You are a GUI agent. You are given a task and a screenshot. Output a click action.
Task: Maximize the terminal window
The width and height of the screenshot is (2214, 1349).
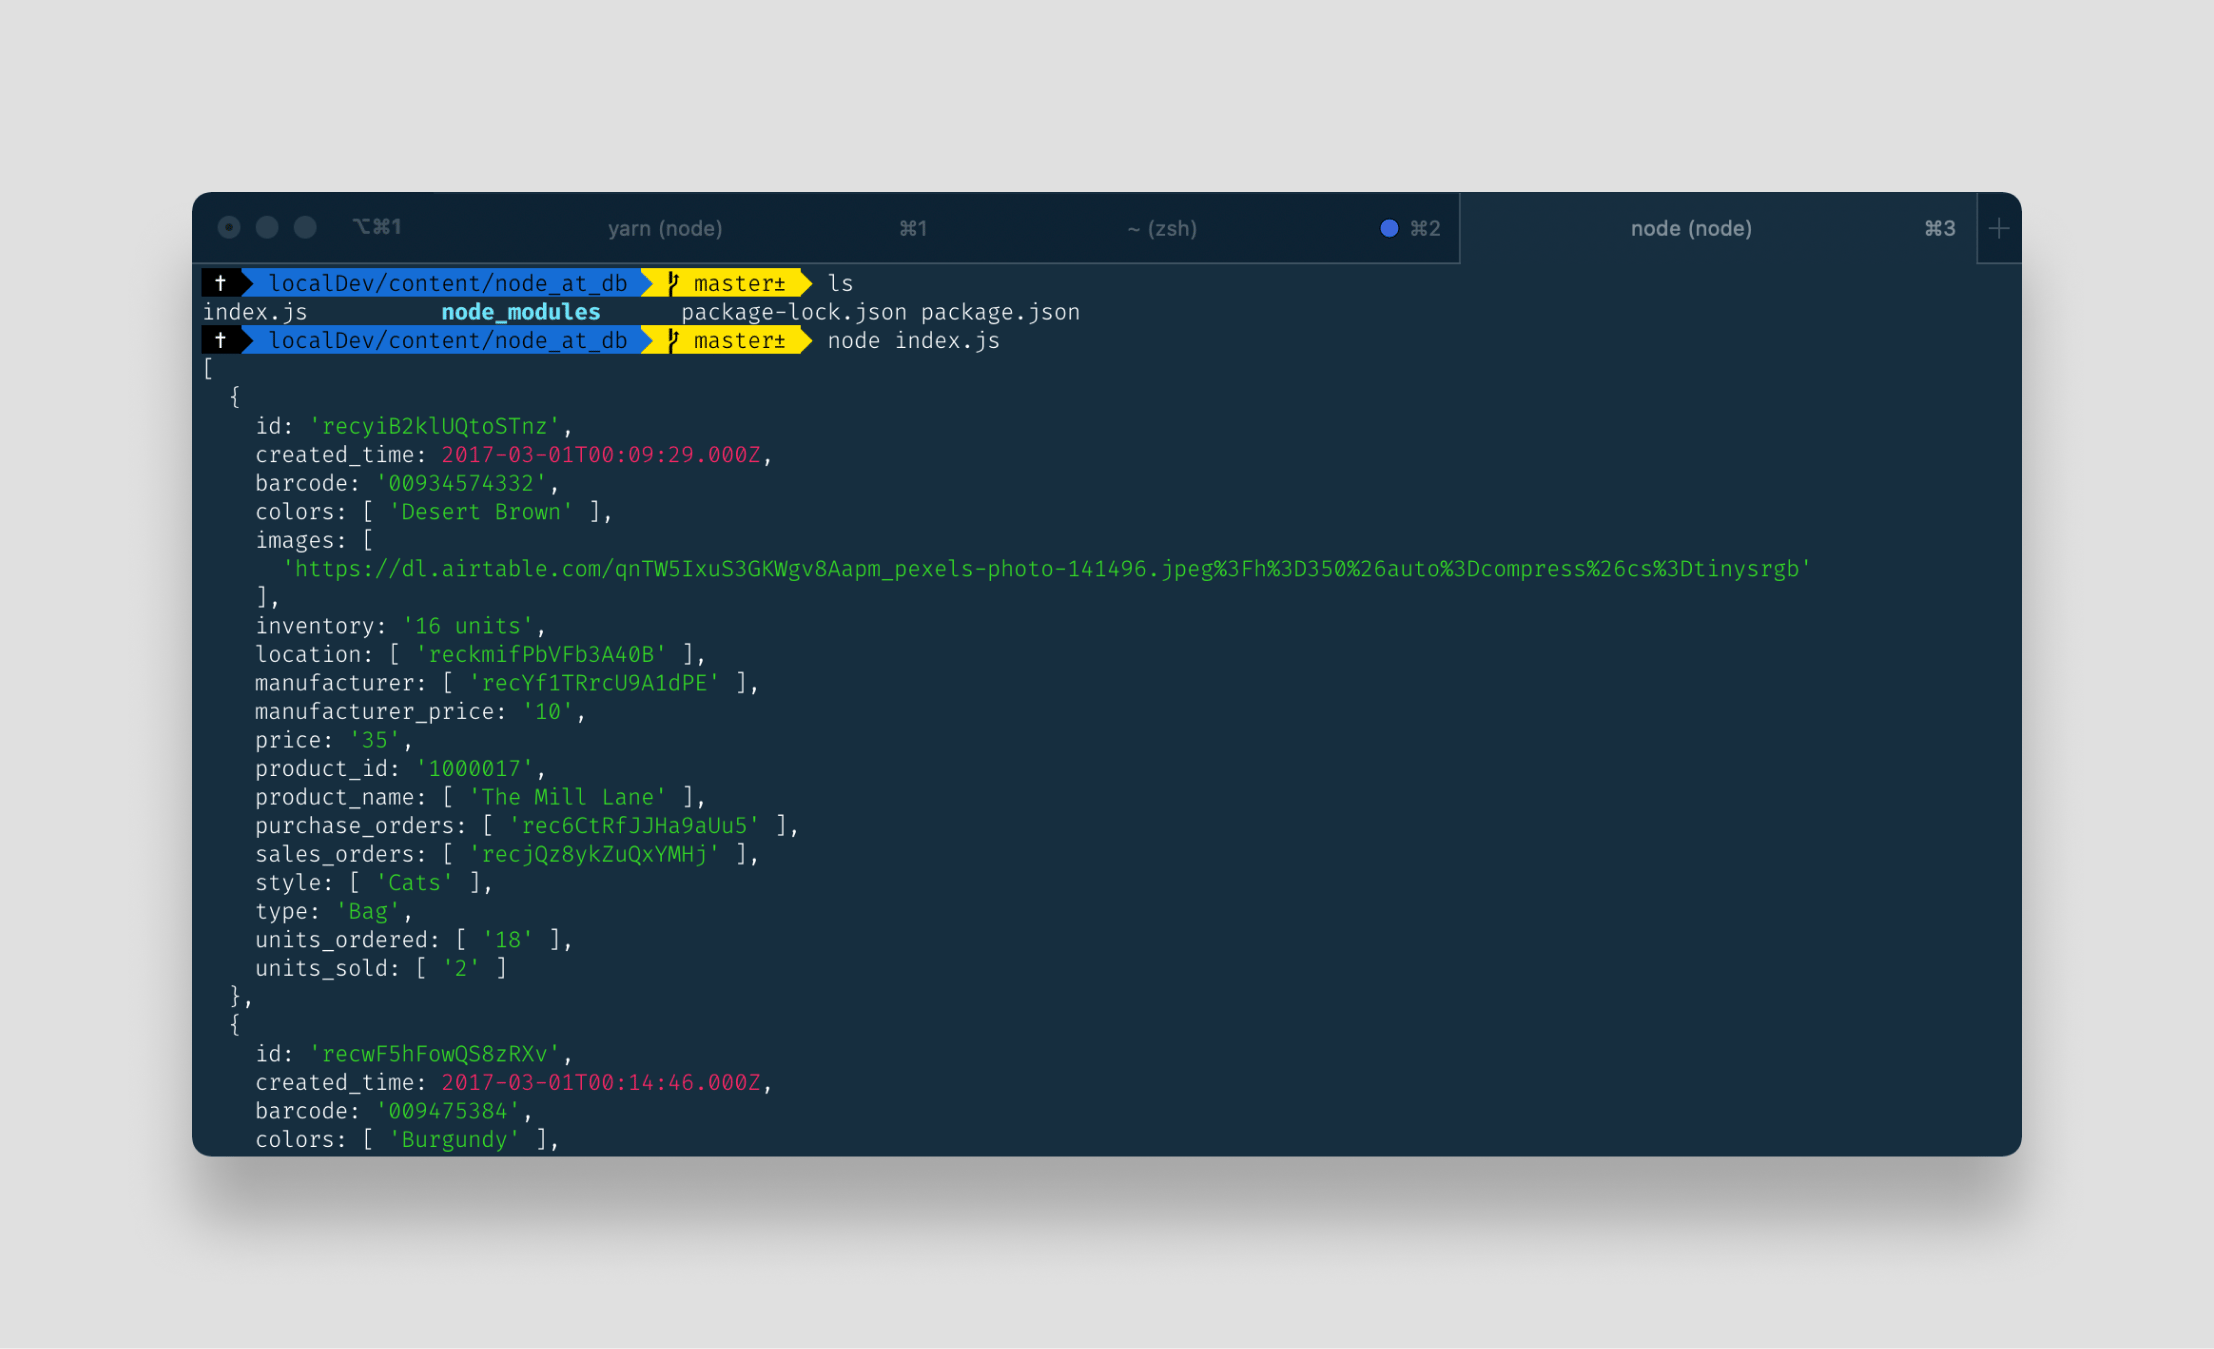click(x=305, y=227)
